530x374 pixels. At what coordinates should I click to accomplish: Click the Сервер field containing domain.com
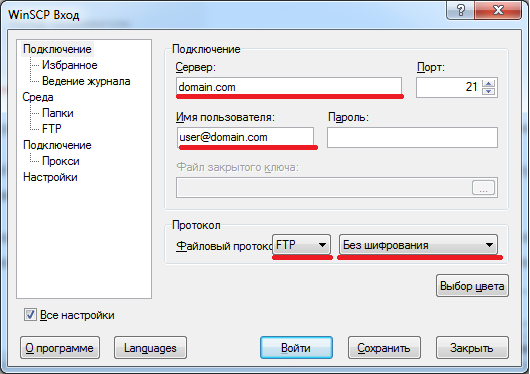(x=289, y=87)
